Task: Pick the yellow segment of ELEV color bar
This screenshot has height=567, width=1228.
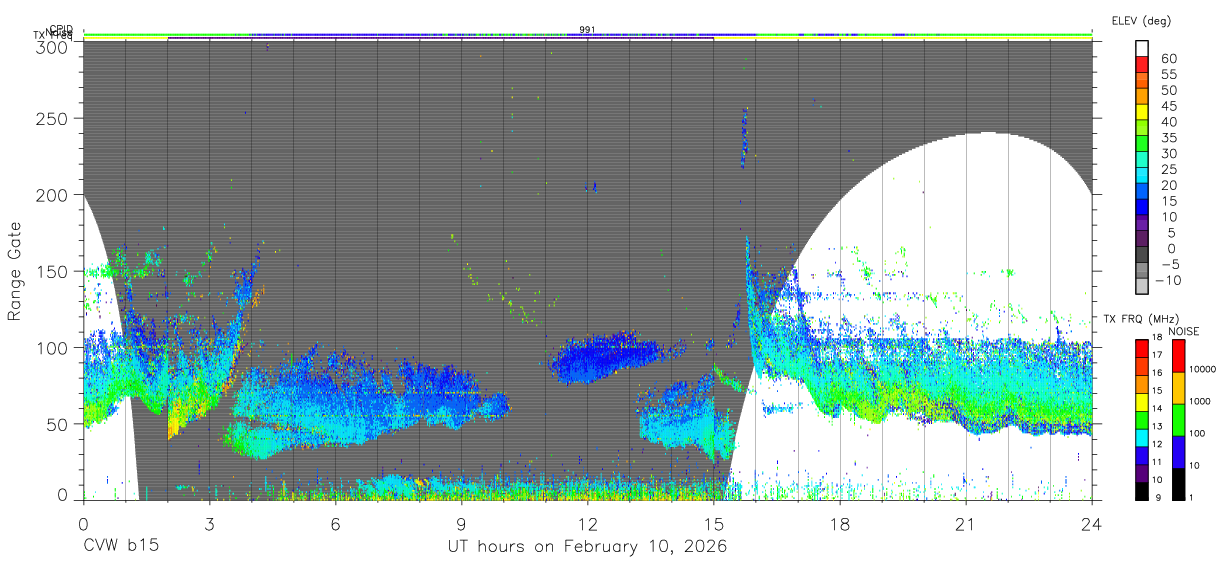Action: 1142,110
